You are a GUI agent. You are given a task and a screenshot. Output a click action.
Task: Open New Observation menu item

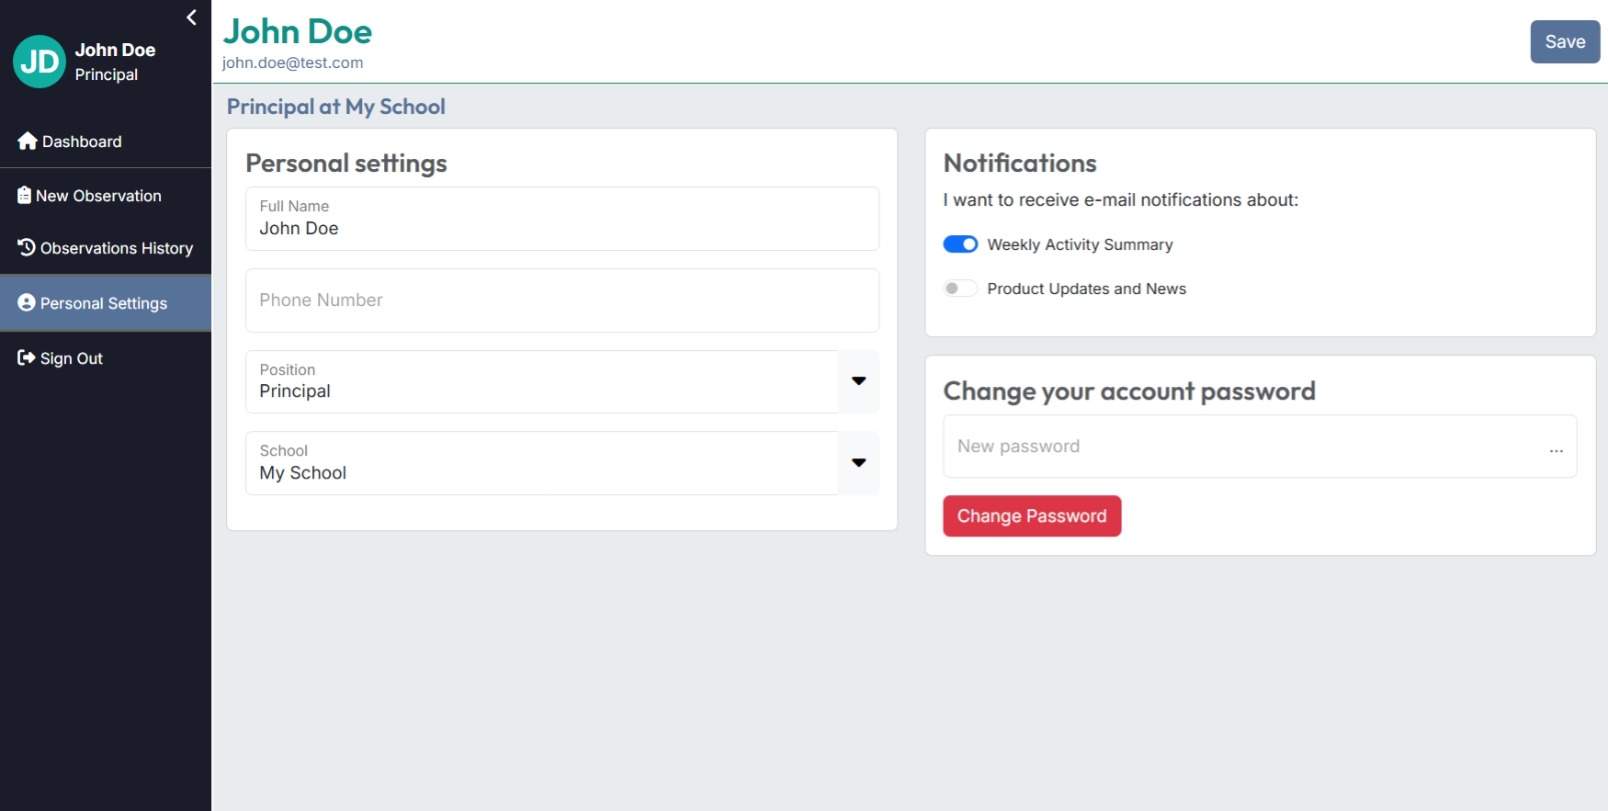tap(106, 195)
